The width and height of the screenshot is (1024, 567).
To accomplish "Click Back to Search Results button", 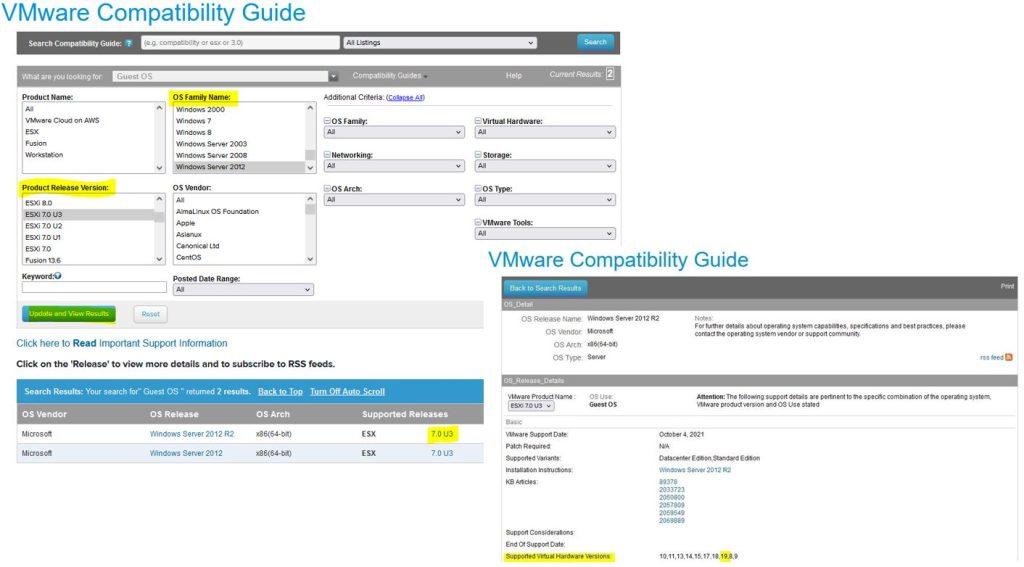I will point(545,288).
